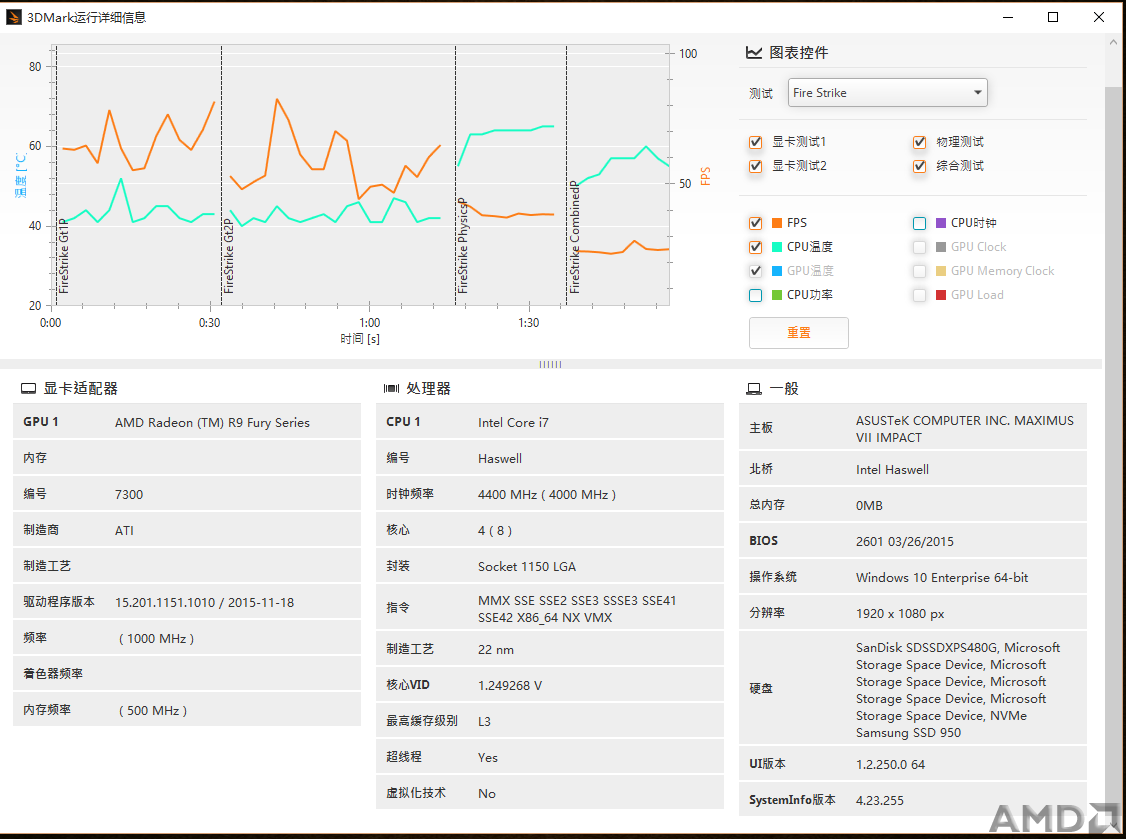1126x839 pixels.
Task: Click the blue GPU温度 color swatch
Action: click(777, 271)
